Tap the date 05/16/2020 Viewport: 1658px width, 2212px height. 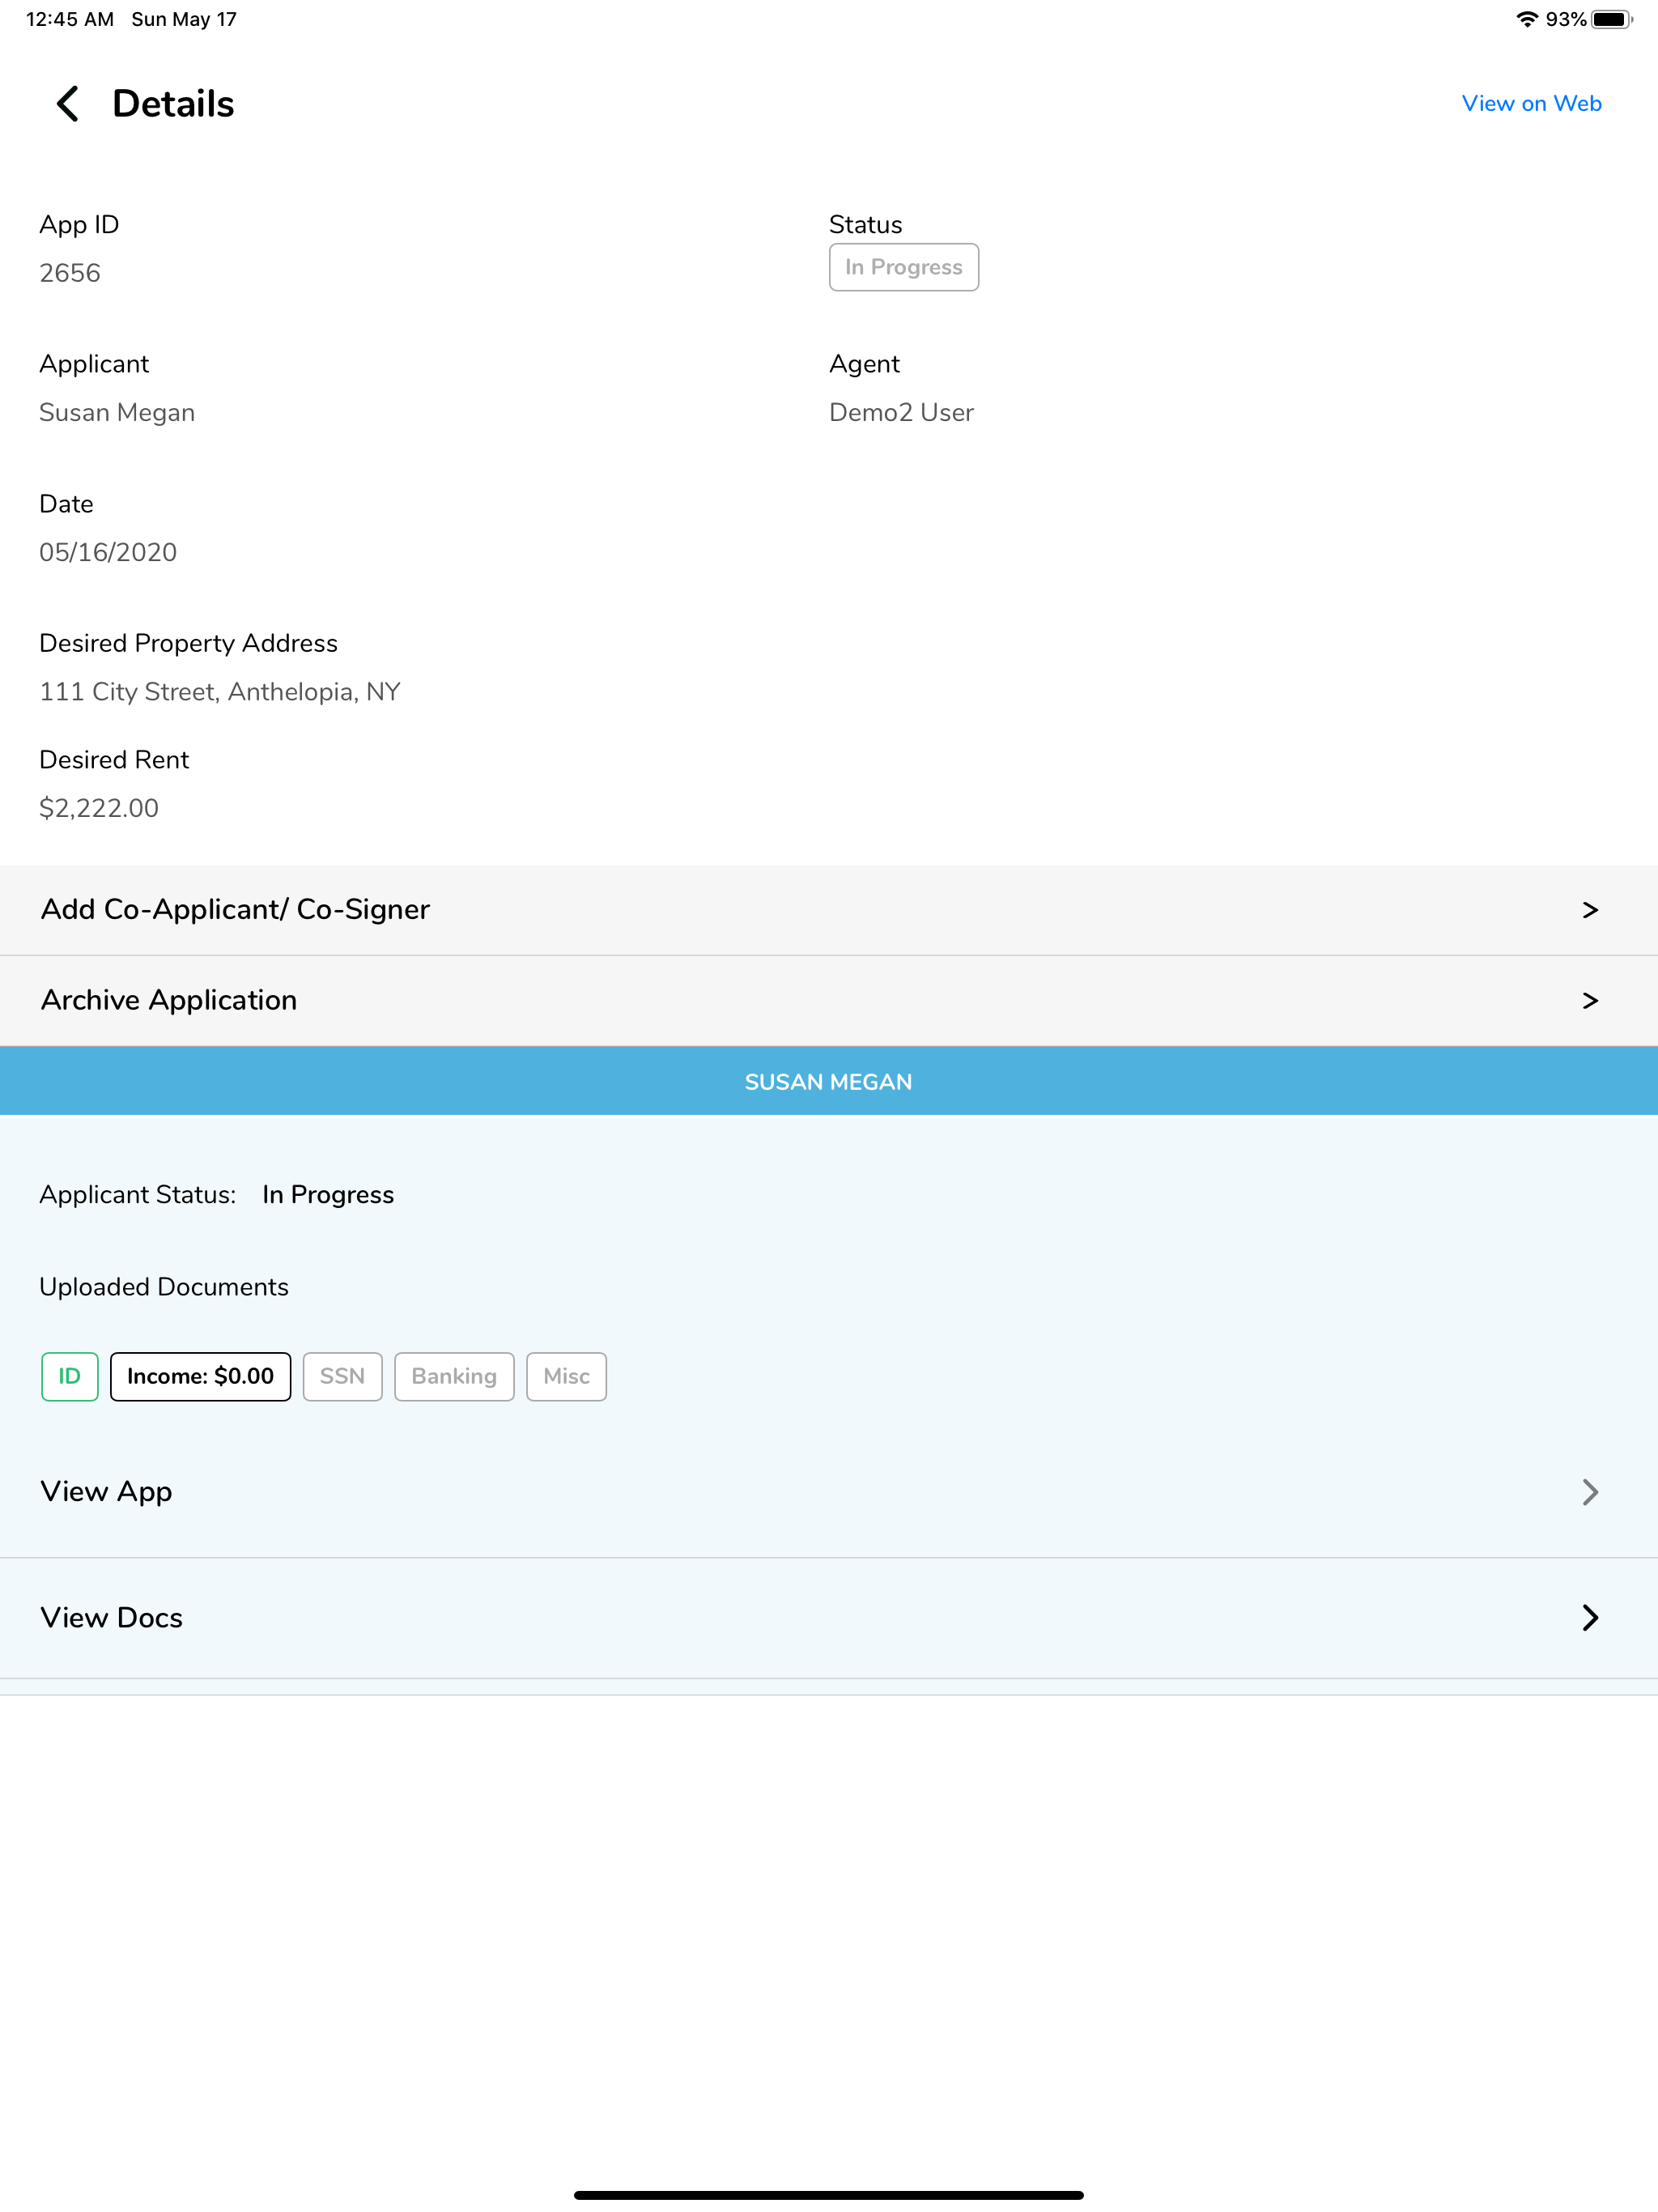108,552
